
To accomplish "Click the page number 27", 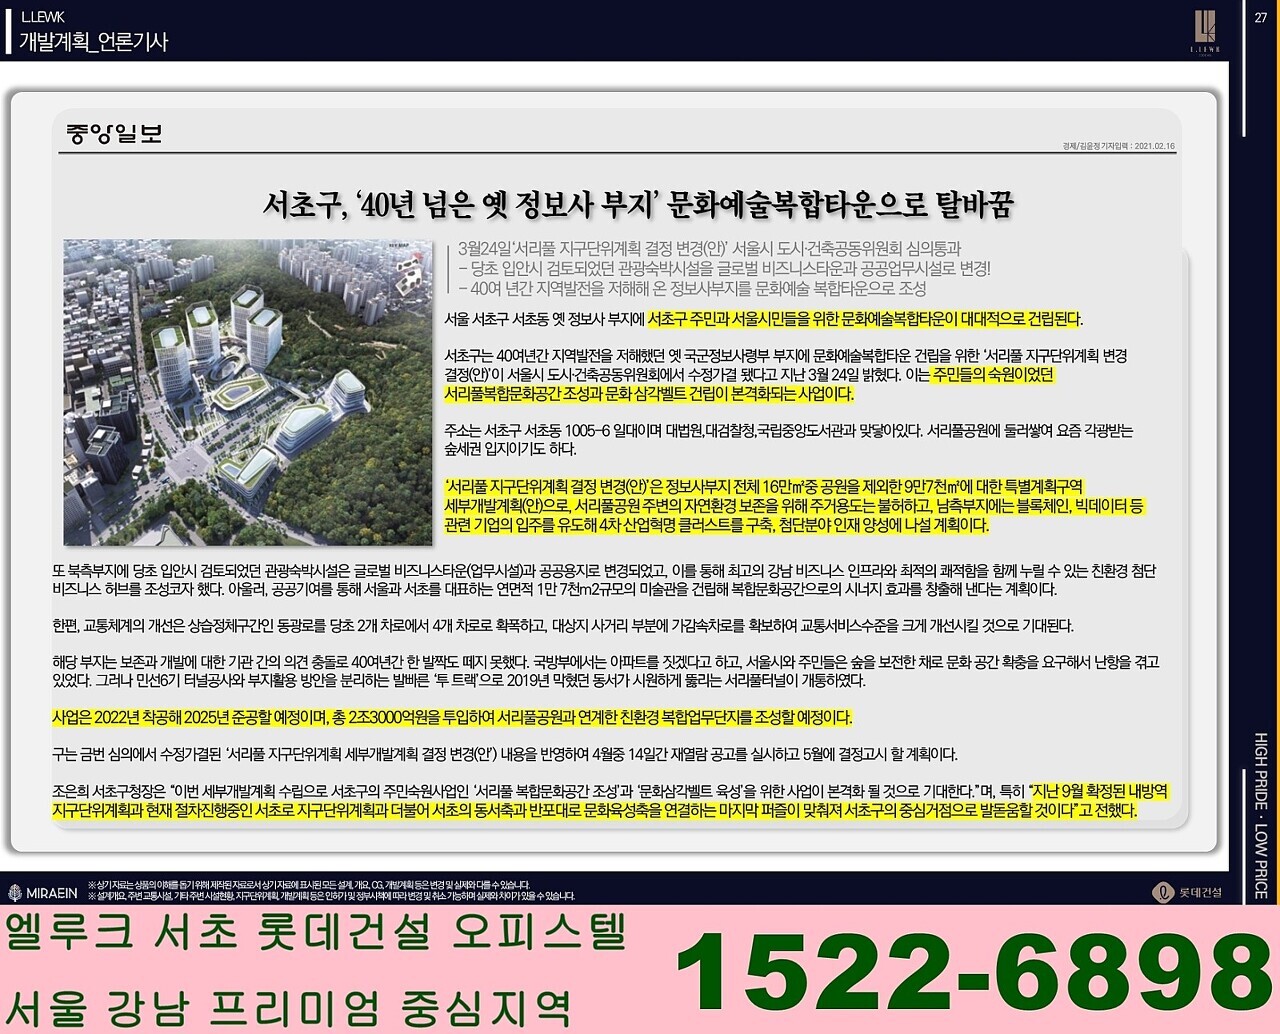I will pos(1261,18).
